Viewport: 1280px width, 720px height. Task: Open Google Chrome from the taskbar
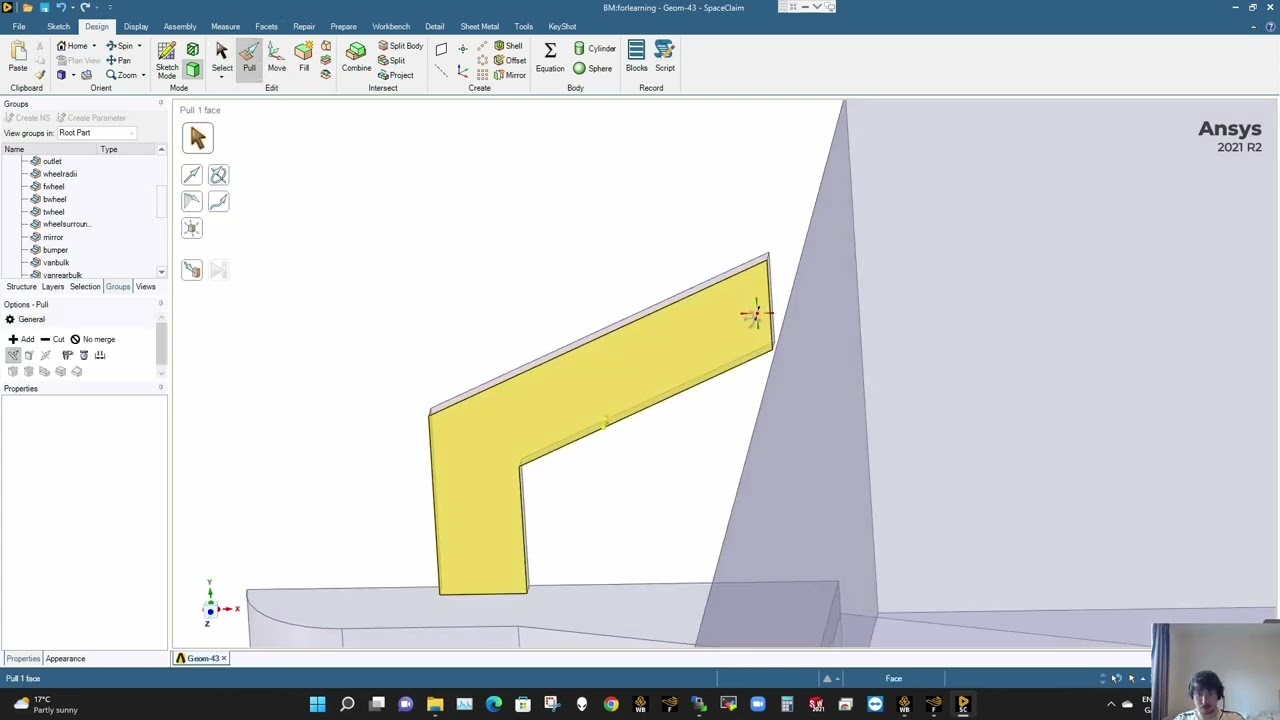[x=611, y=704]
